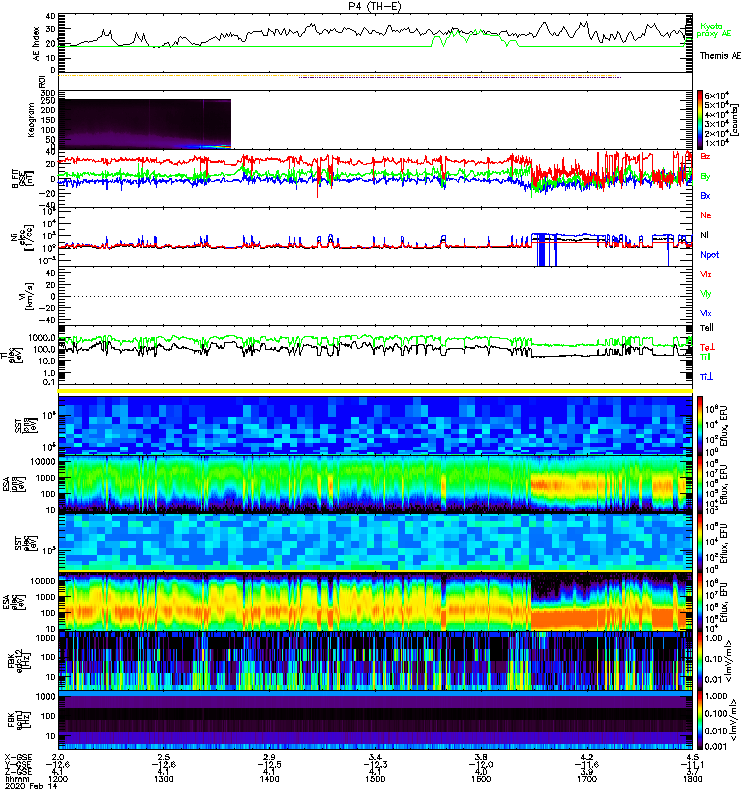Click the Vi [km/s] axis label
The image size is (750, 800).
tap(27, 296)
